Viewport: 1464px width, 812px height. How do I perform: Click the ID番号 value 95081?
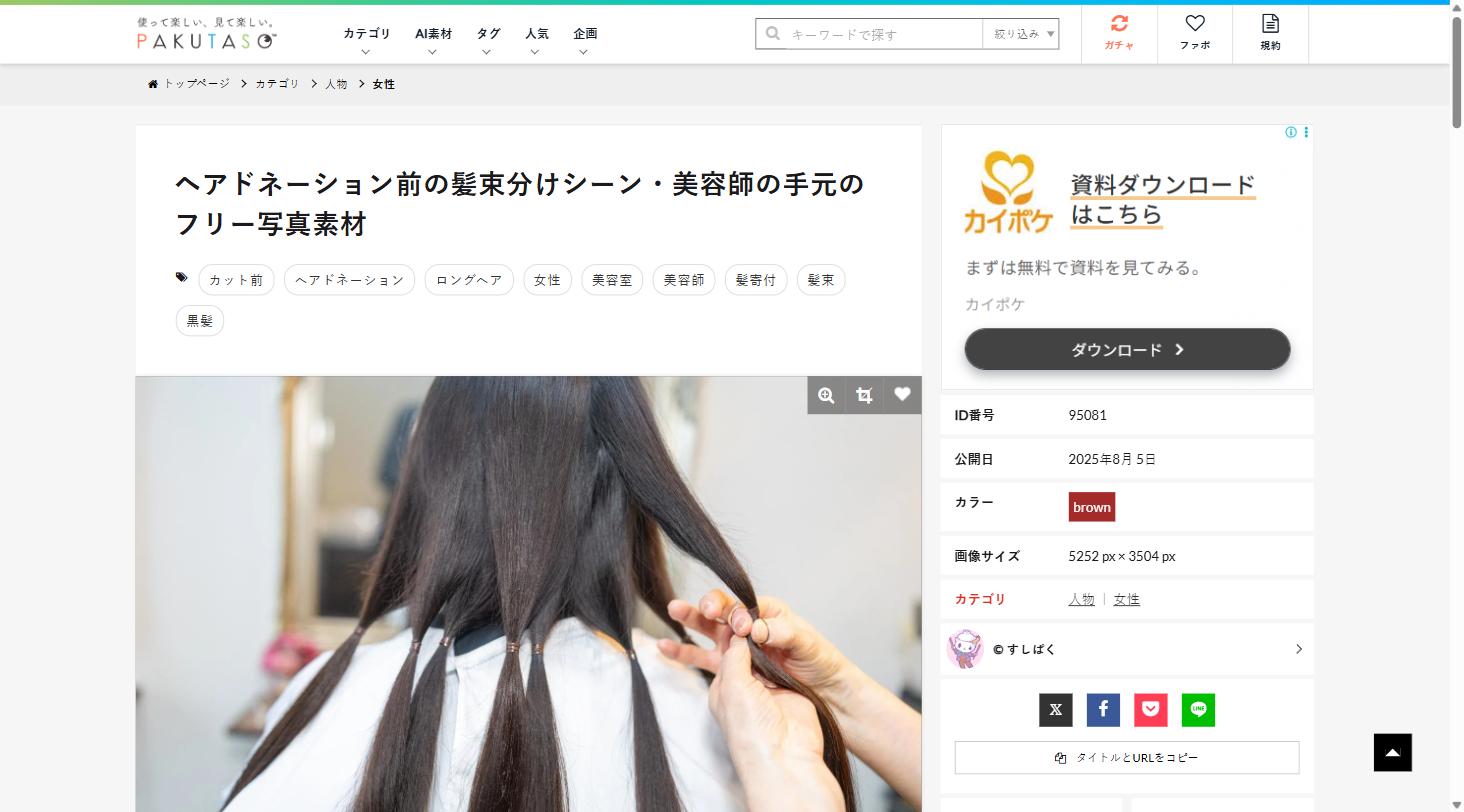pos(1087,415)
